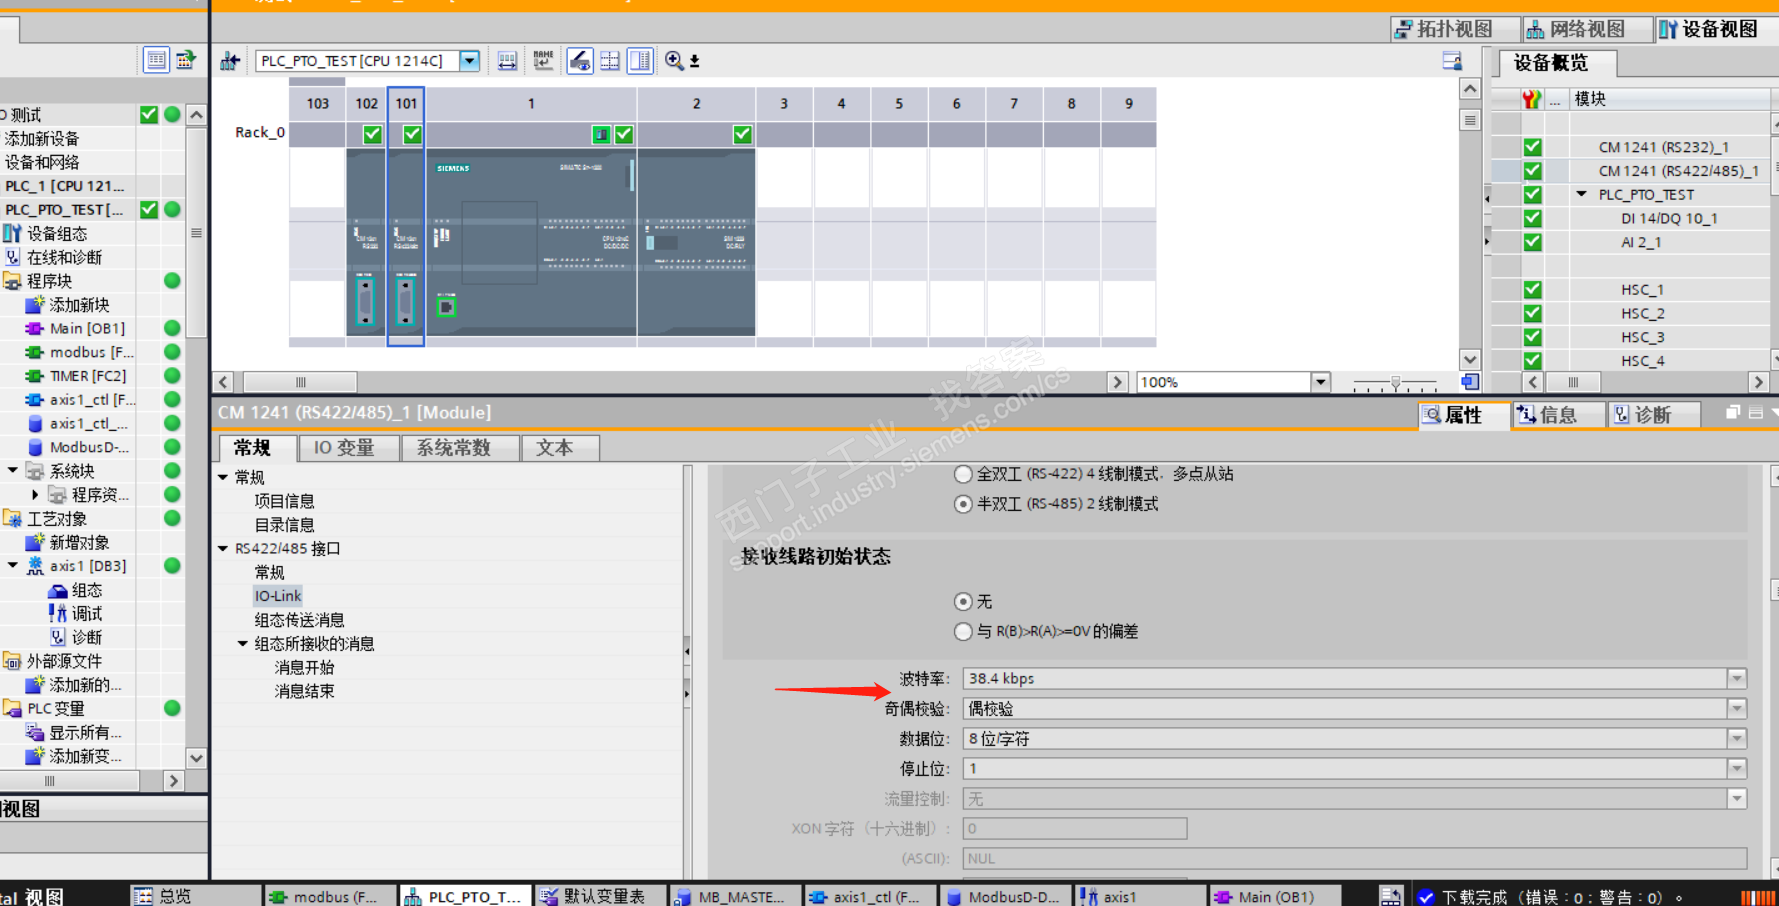Click the 诊断 icon under axis1
The width and height of the screenshot is (1779, 906).
pyautogui.click(x=58, y=637)
